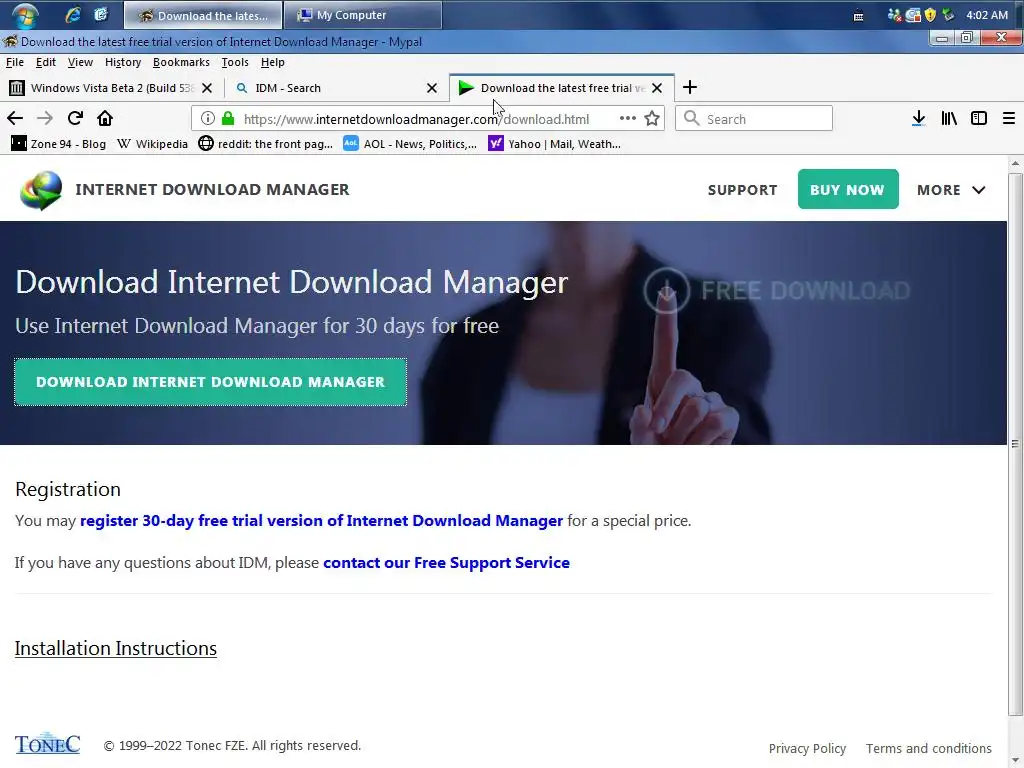Viewport: 1024px width, 768px height.
Task: Open the Edit menu
Action: pos(45,62)
